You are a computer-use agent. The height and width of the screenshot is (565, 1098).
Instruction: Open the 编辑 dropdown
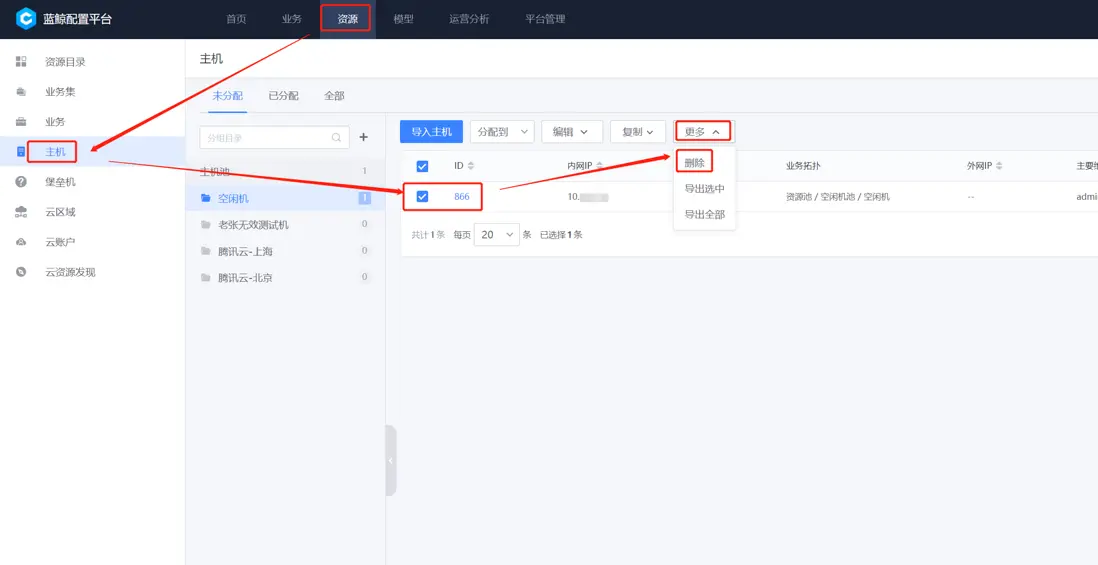pyautogui.click(x=572, y=132)
